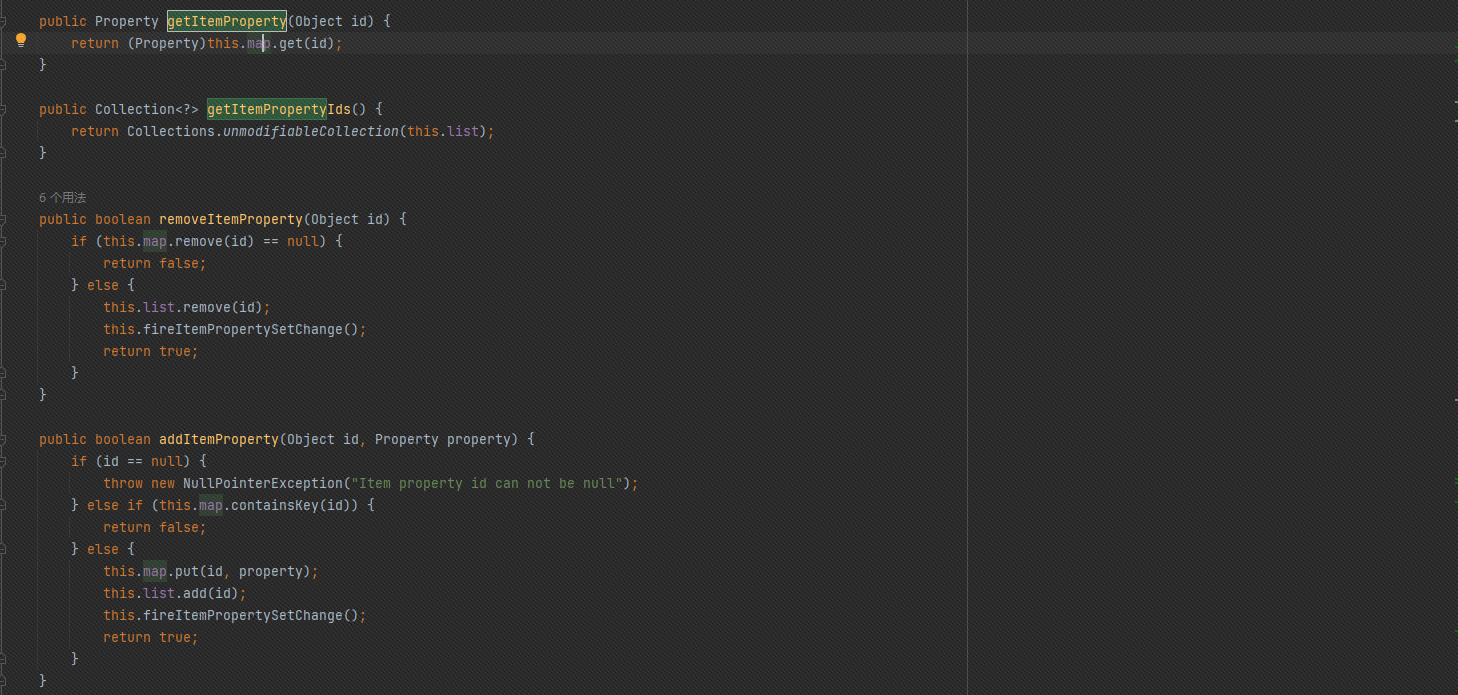Click the addItemProperty method name
The height and width of the screenshot is (695, 1458).
219,439
